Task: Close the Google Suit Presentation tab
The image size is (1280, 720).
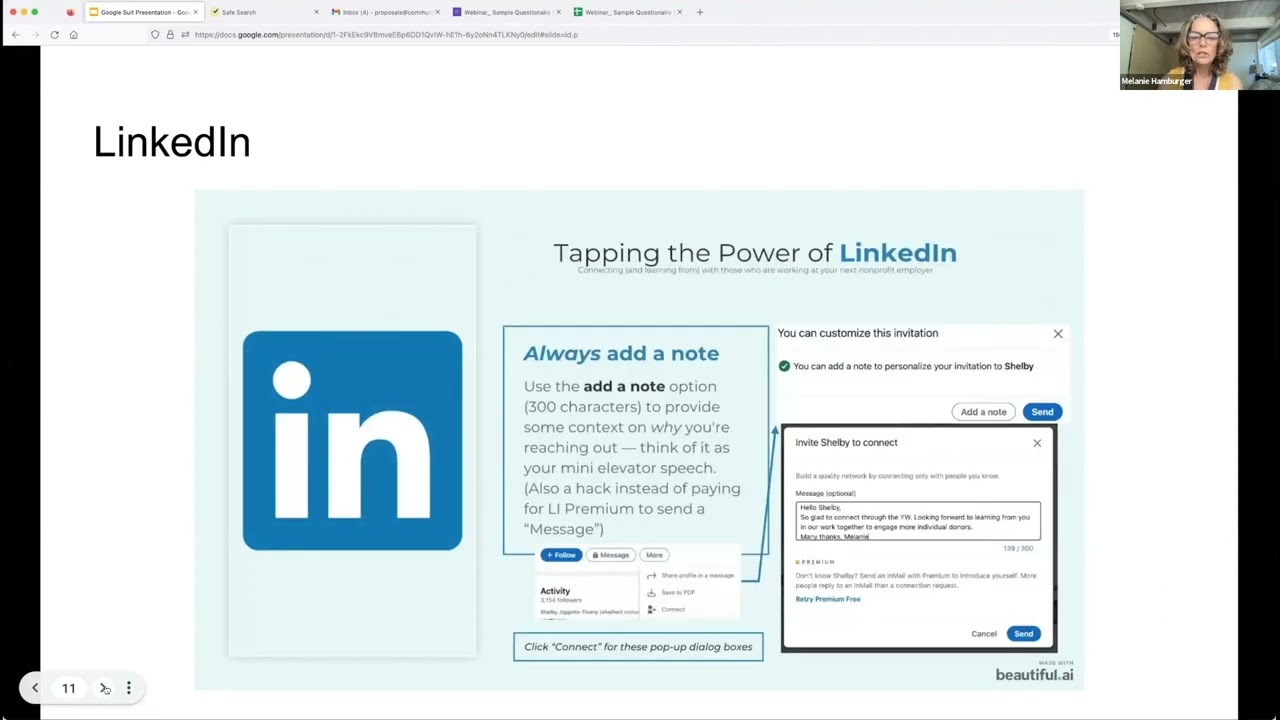Action: [196, 12]
